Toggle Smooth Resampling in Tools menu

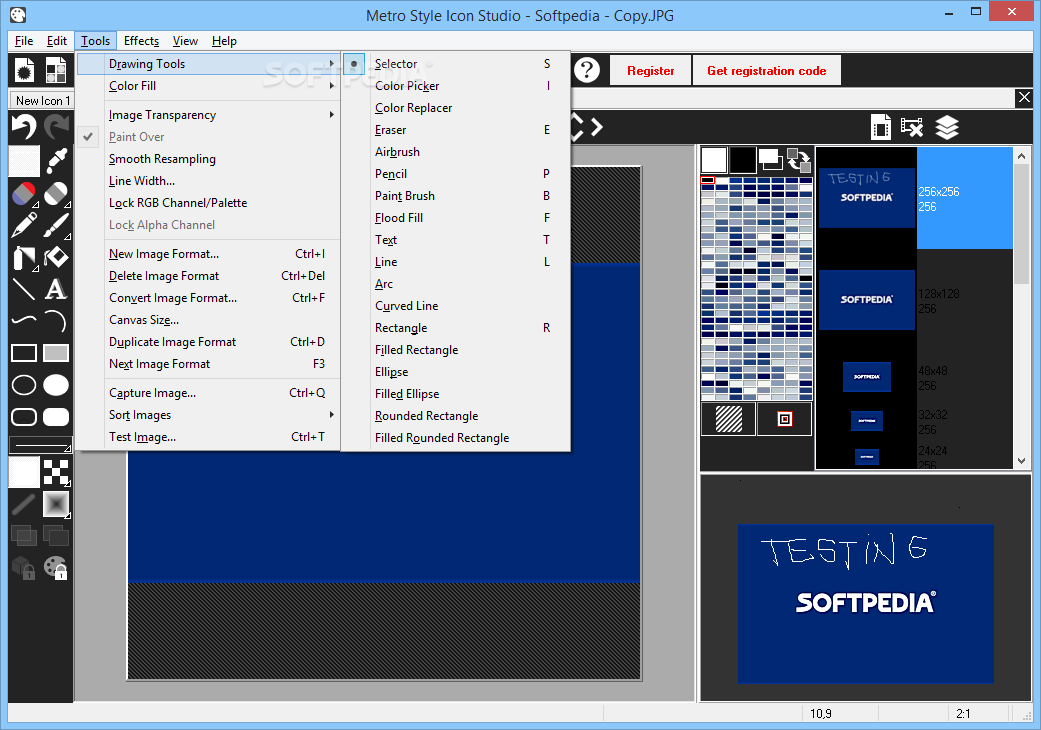(208, 159)
